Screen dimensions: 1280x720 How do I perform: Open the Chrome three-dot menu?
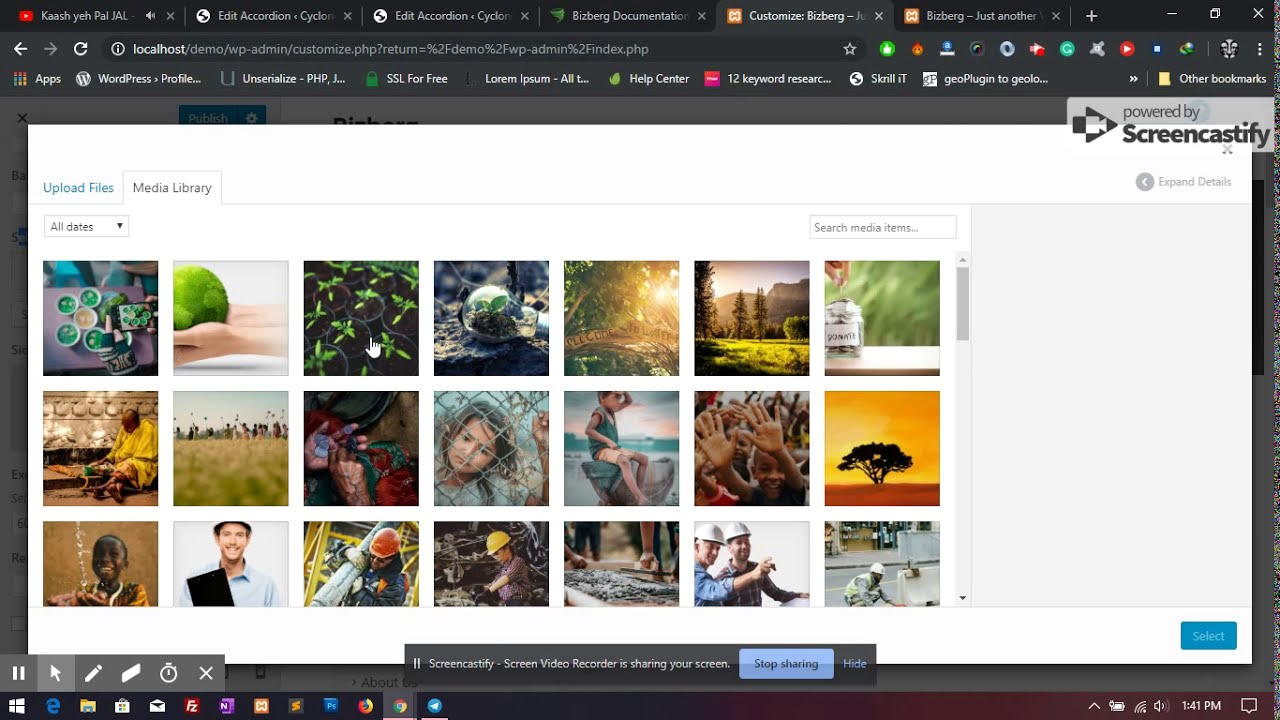point(1260,49)
